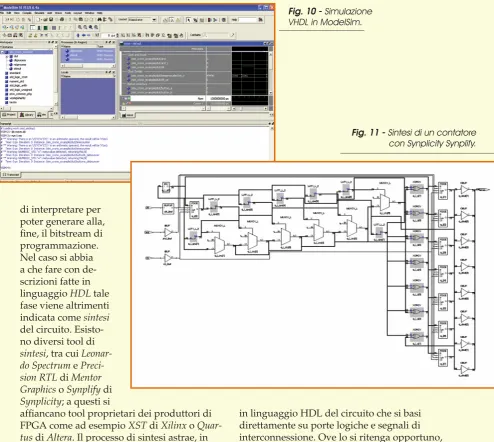This screenshot has height=442, width=494.
Task: Open the Wave menu
Action: click(58, 13)
